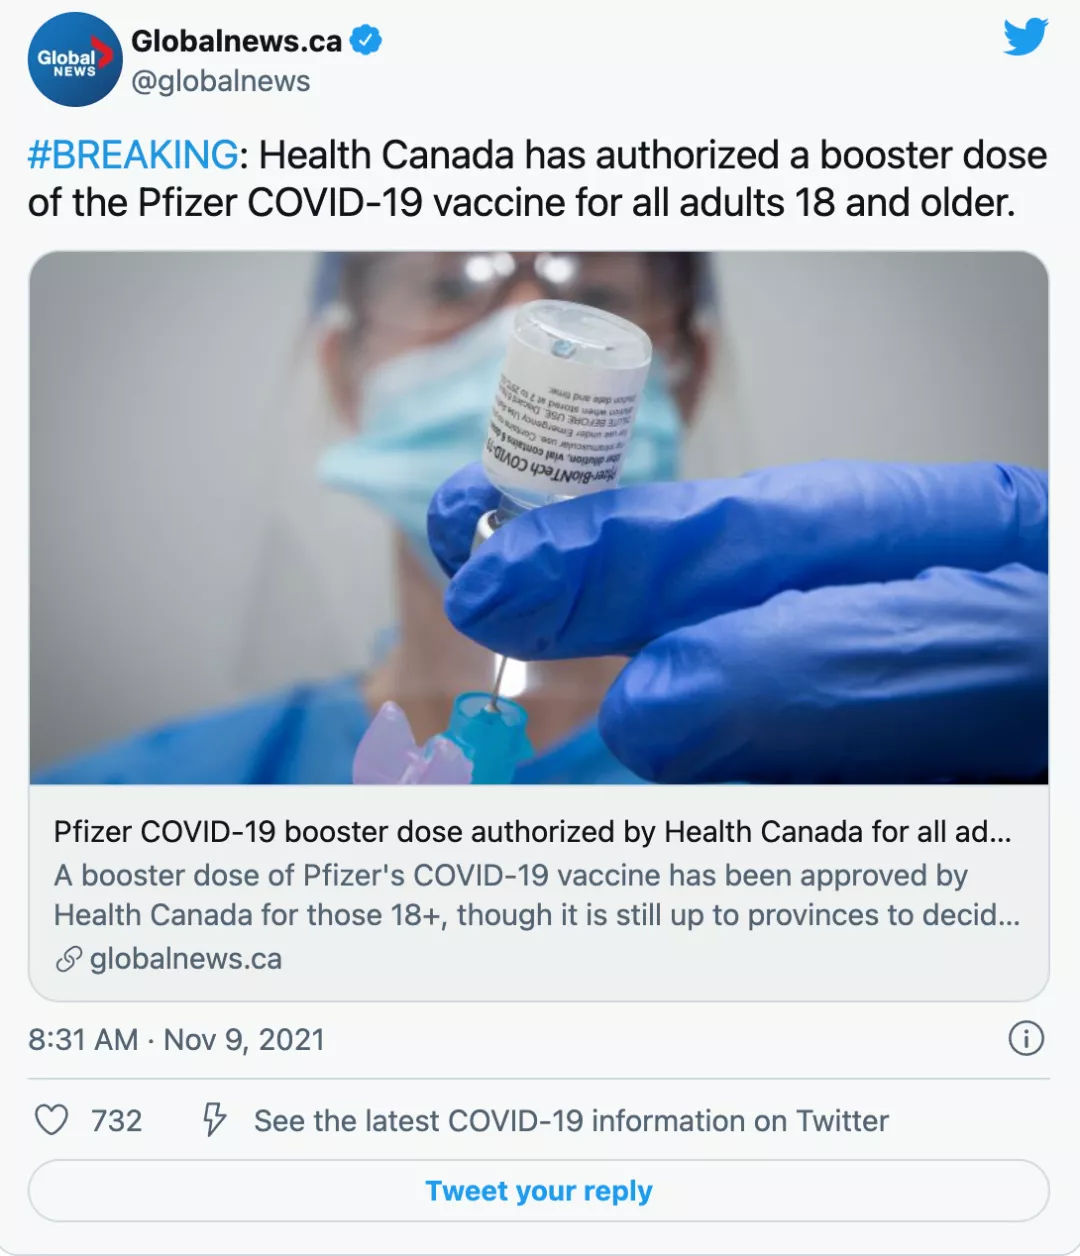
Task: See the latest COVID-19 information on Twitter
Action: 571,1121
